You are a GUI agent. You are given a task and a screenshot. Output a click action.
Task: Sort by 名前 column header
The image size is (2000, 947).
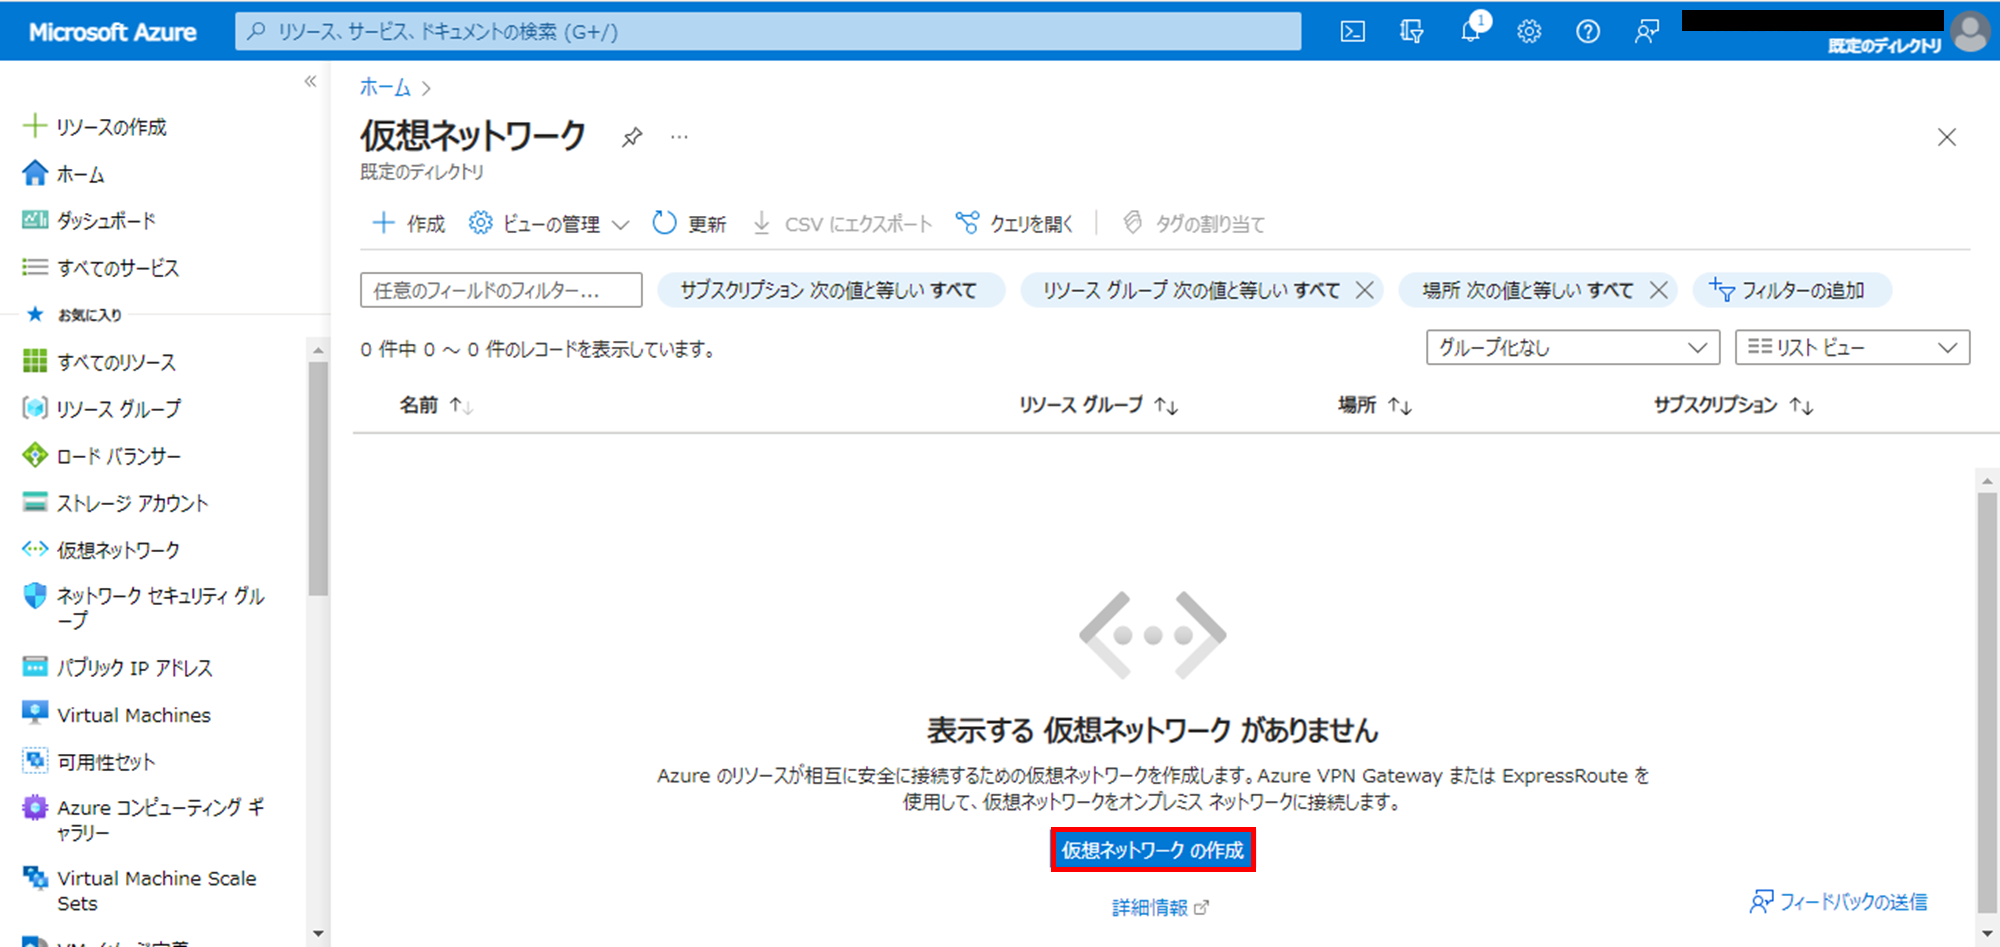pos(436,405)
